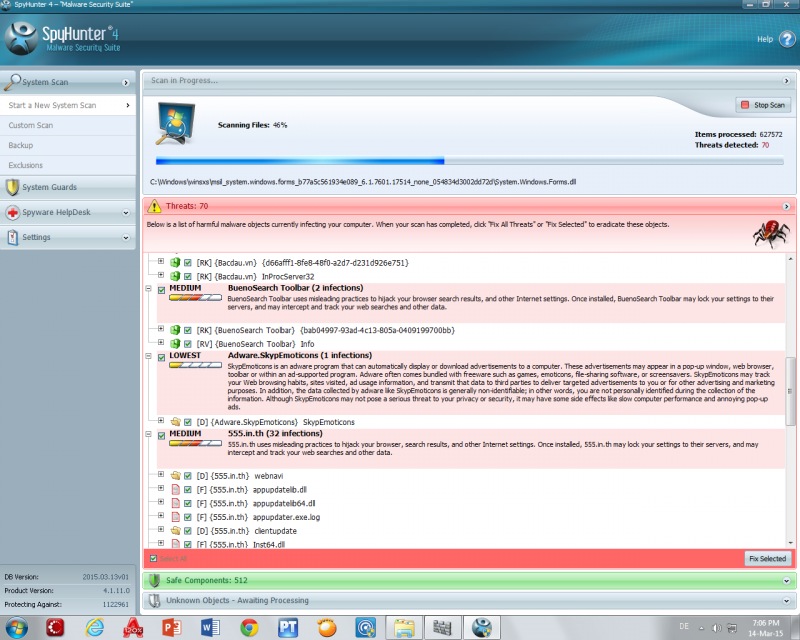Open the System Scan menu
800x640 pixels.
coord(68,82)
